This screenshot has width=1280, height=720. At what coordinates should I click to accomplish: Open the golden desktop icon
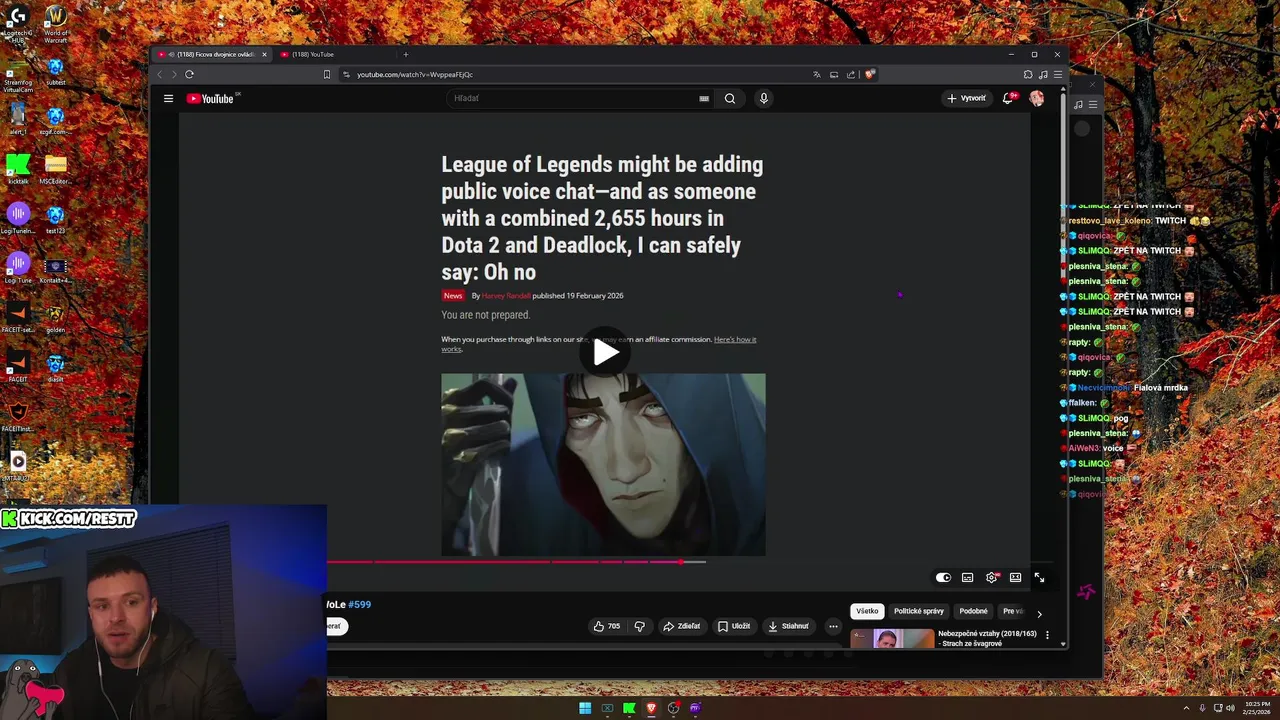click(x=56, y=316)
